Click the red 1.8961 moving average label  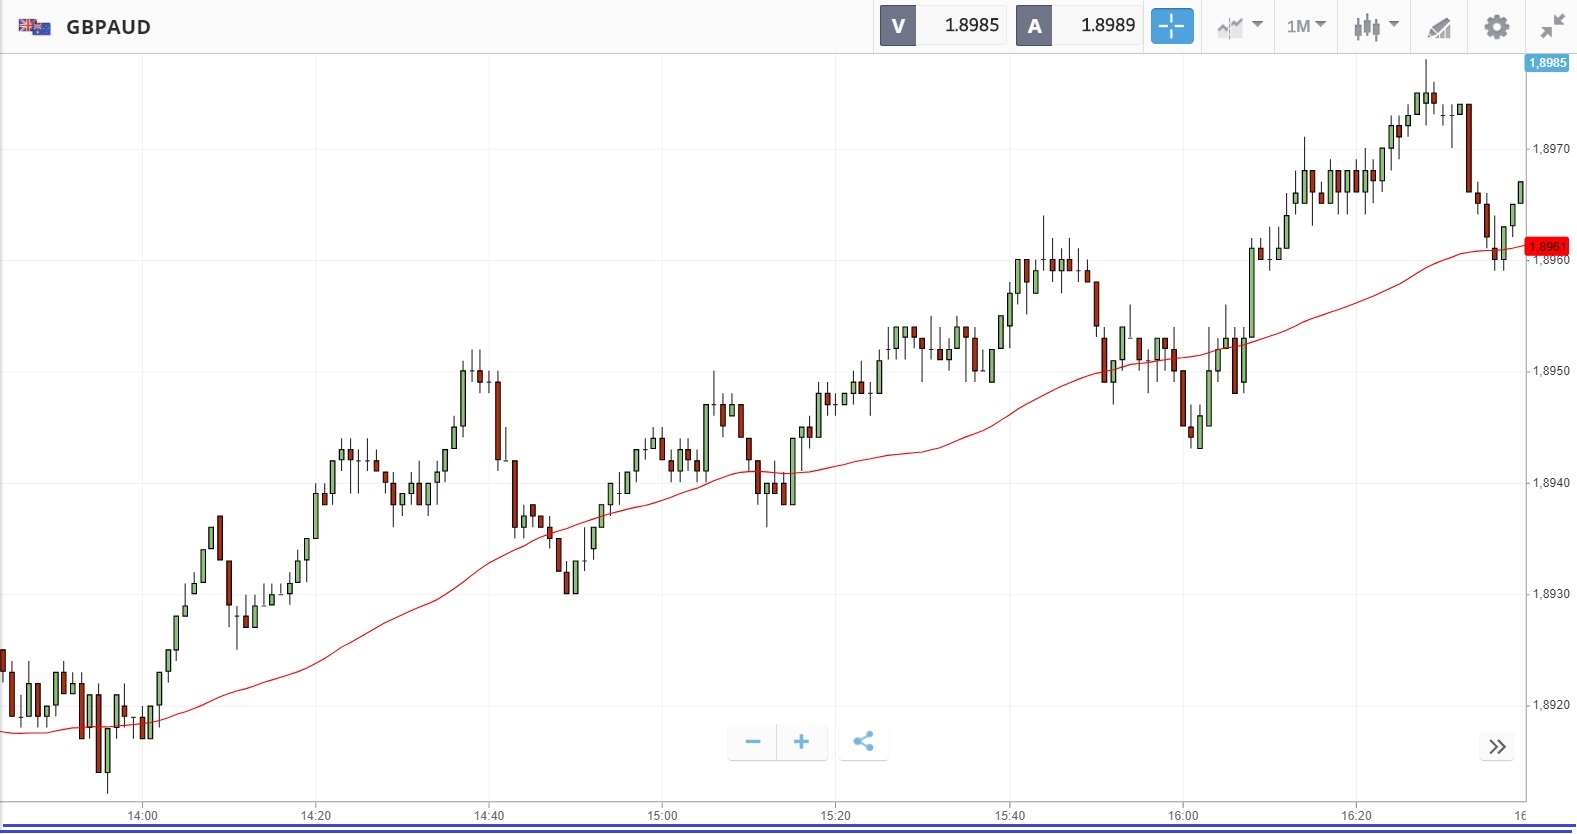[x=1548, y=246]
